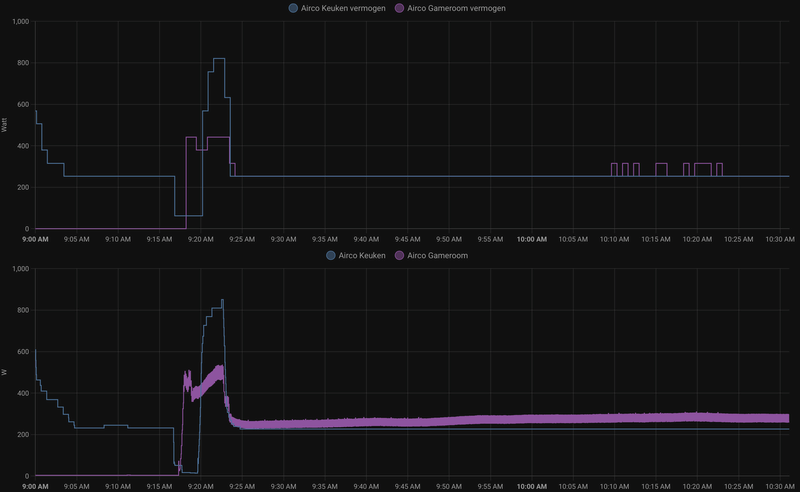Viewport: 800px width, 492px height.
Task: Click the 10:15 AM label under the Watt chart
Action: click(656, 239)
